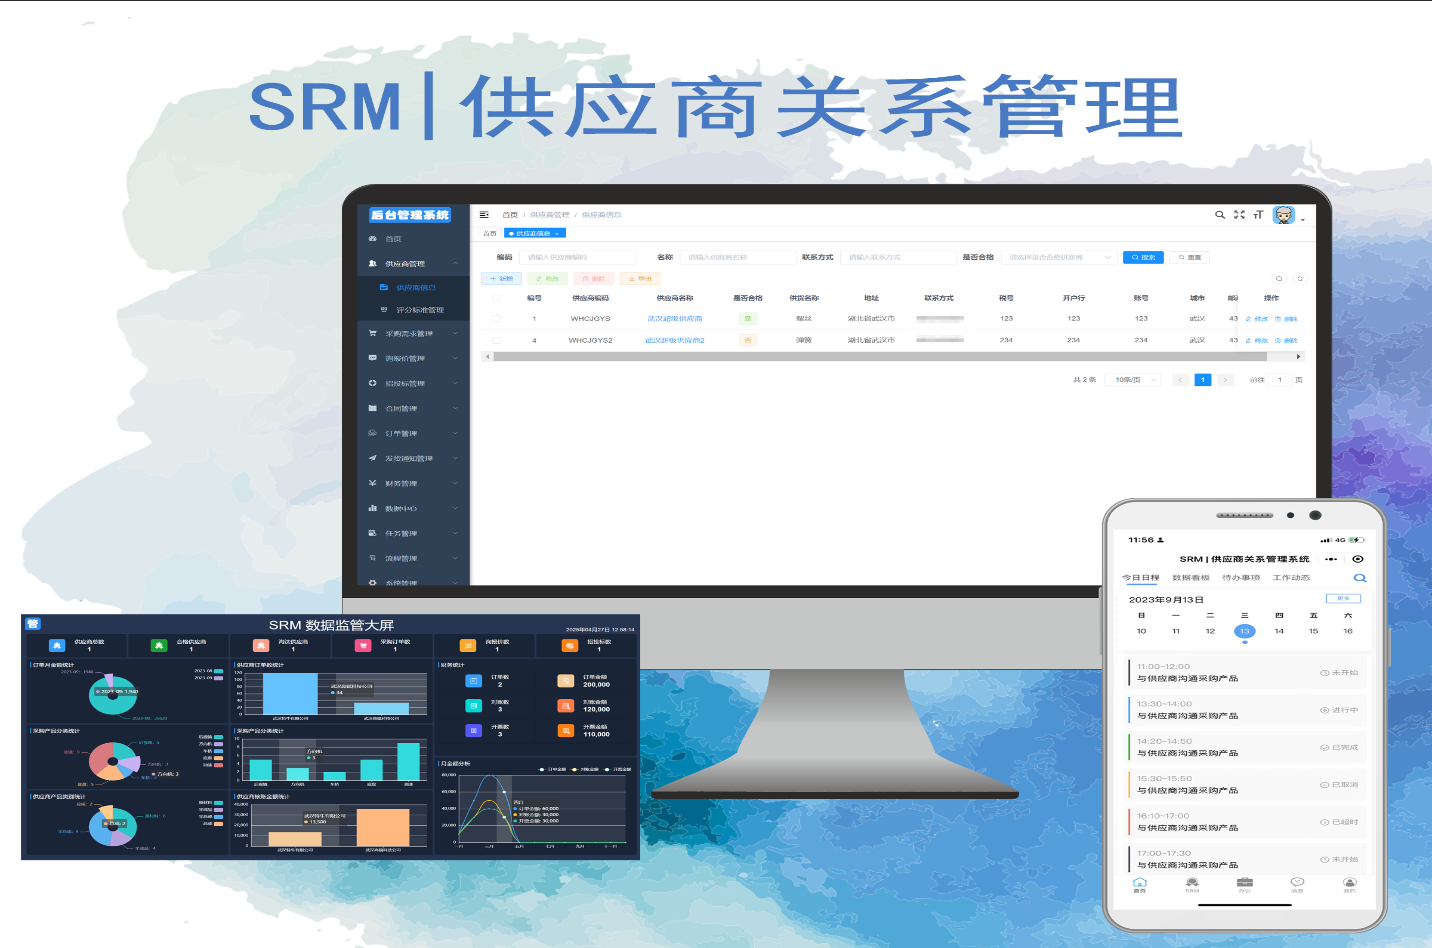The width and height of the screenshot is (1432, 948).
Task: Click the search magnifier in the admin header
Action: (1220, 215)
